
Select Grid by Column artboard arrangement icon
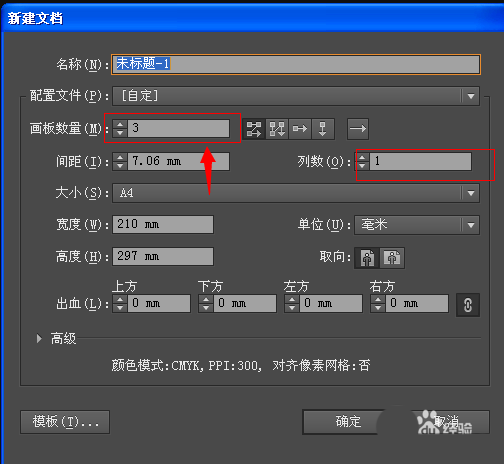(x=277, y=129)
